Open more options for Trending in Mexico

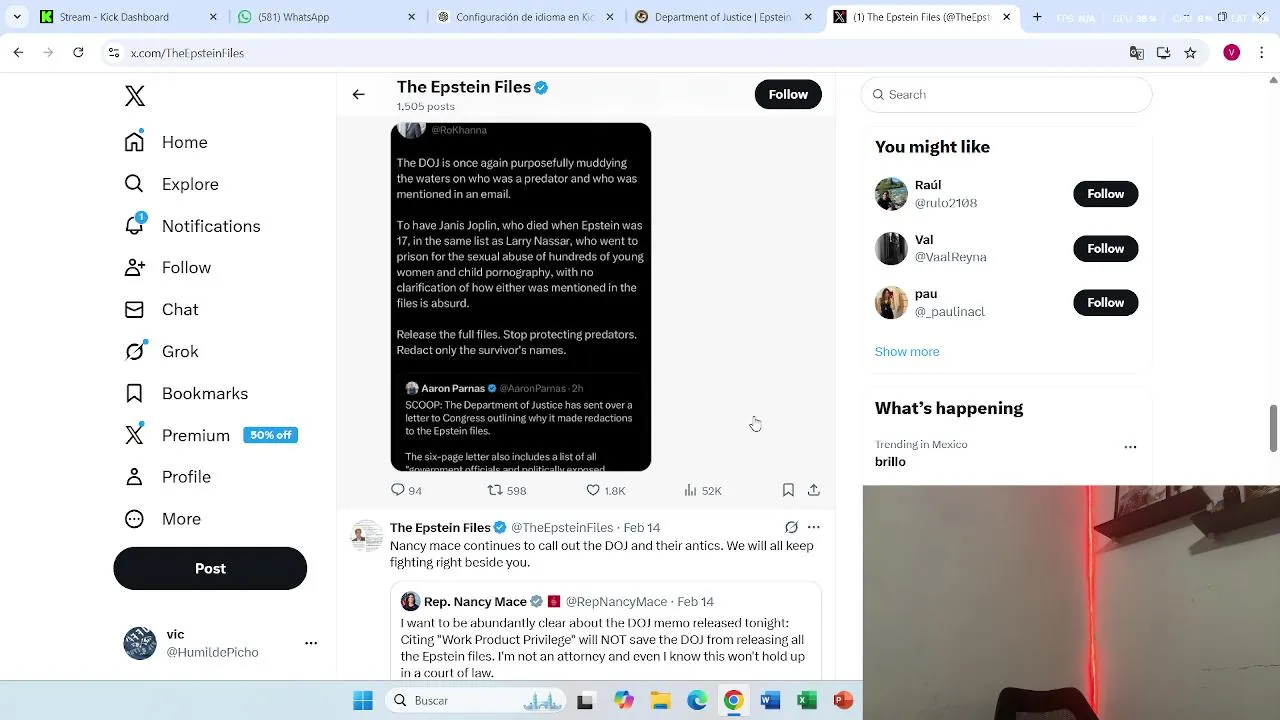pyautogui.click(x=1130, y=447)
